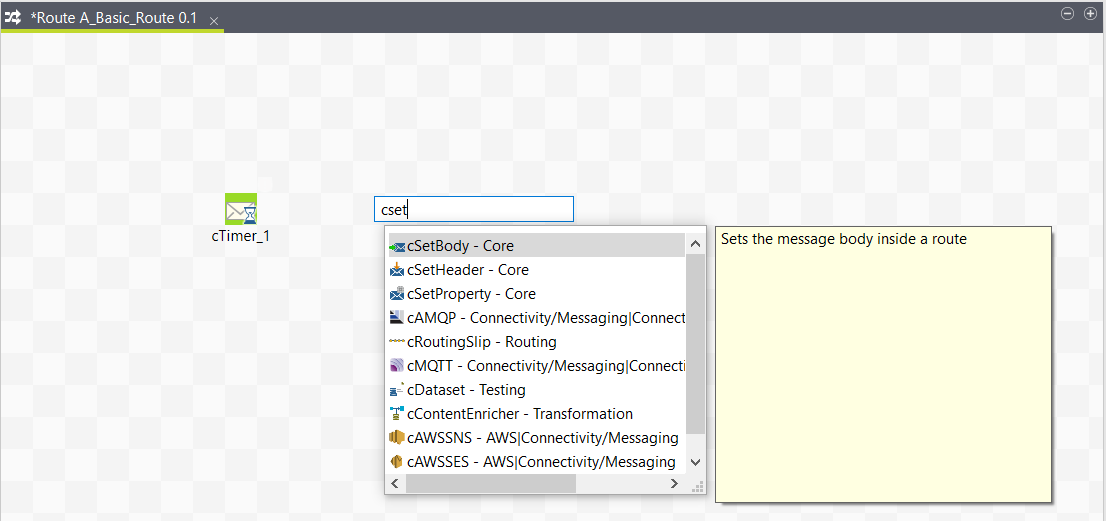The height and width of the screenshot is (521, 1106).
Task: Click the cSetProperty envelope icon
Action: coord(397,294)
